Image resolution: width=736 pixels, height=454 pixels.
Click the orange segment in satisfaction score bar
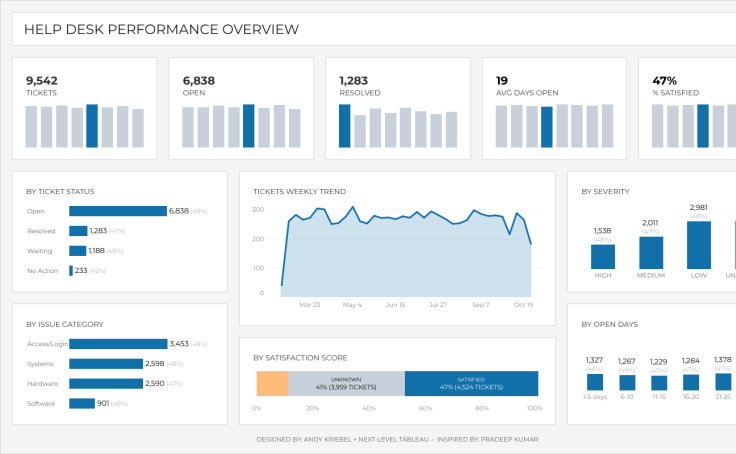click(x=272, y=384)
